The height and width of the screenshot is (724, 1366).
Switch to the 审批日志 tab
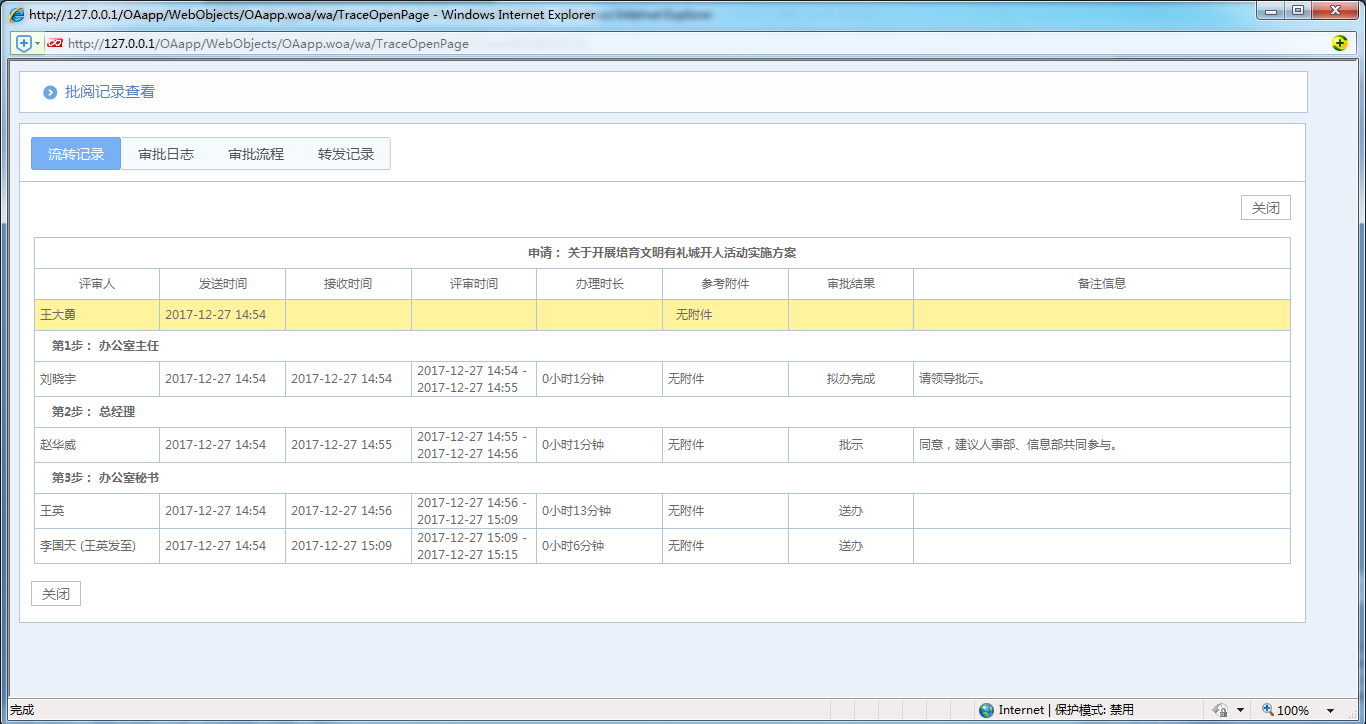click(x=166, y=154)
